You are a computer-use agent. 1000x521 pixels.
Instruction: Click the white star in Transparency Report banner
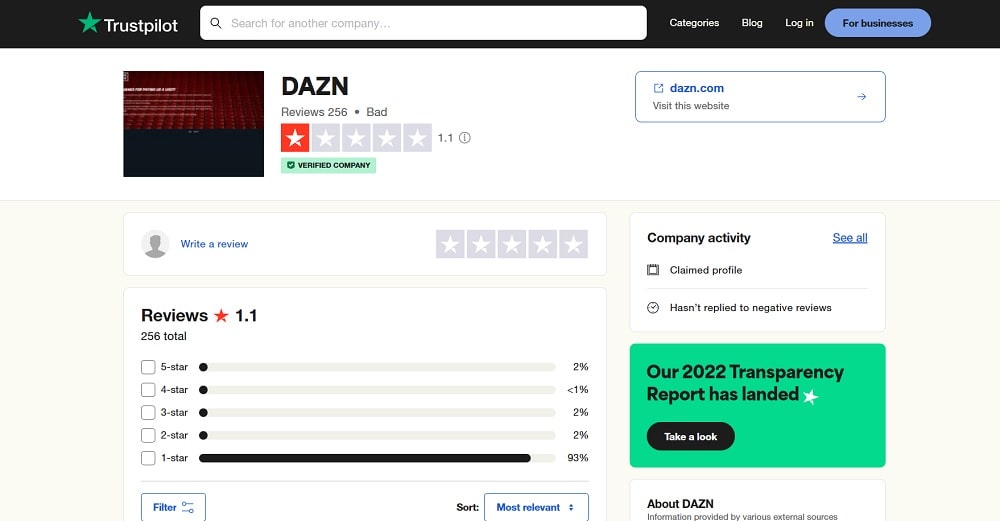pyautogui.click(x=811, y=397)
